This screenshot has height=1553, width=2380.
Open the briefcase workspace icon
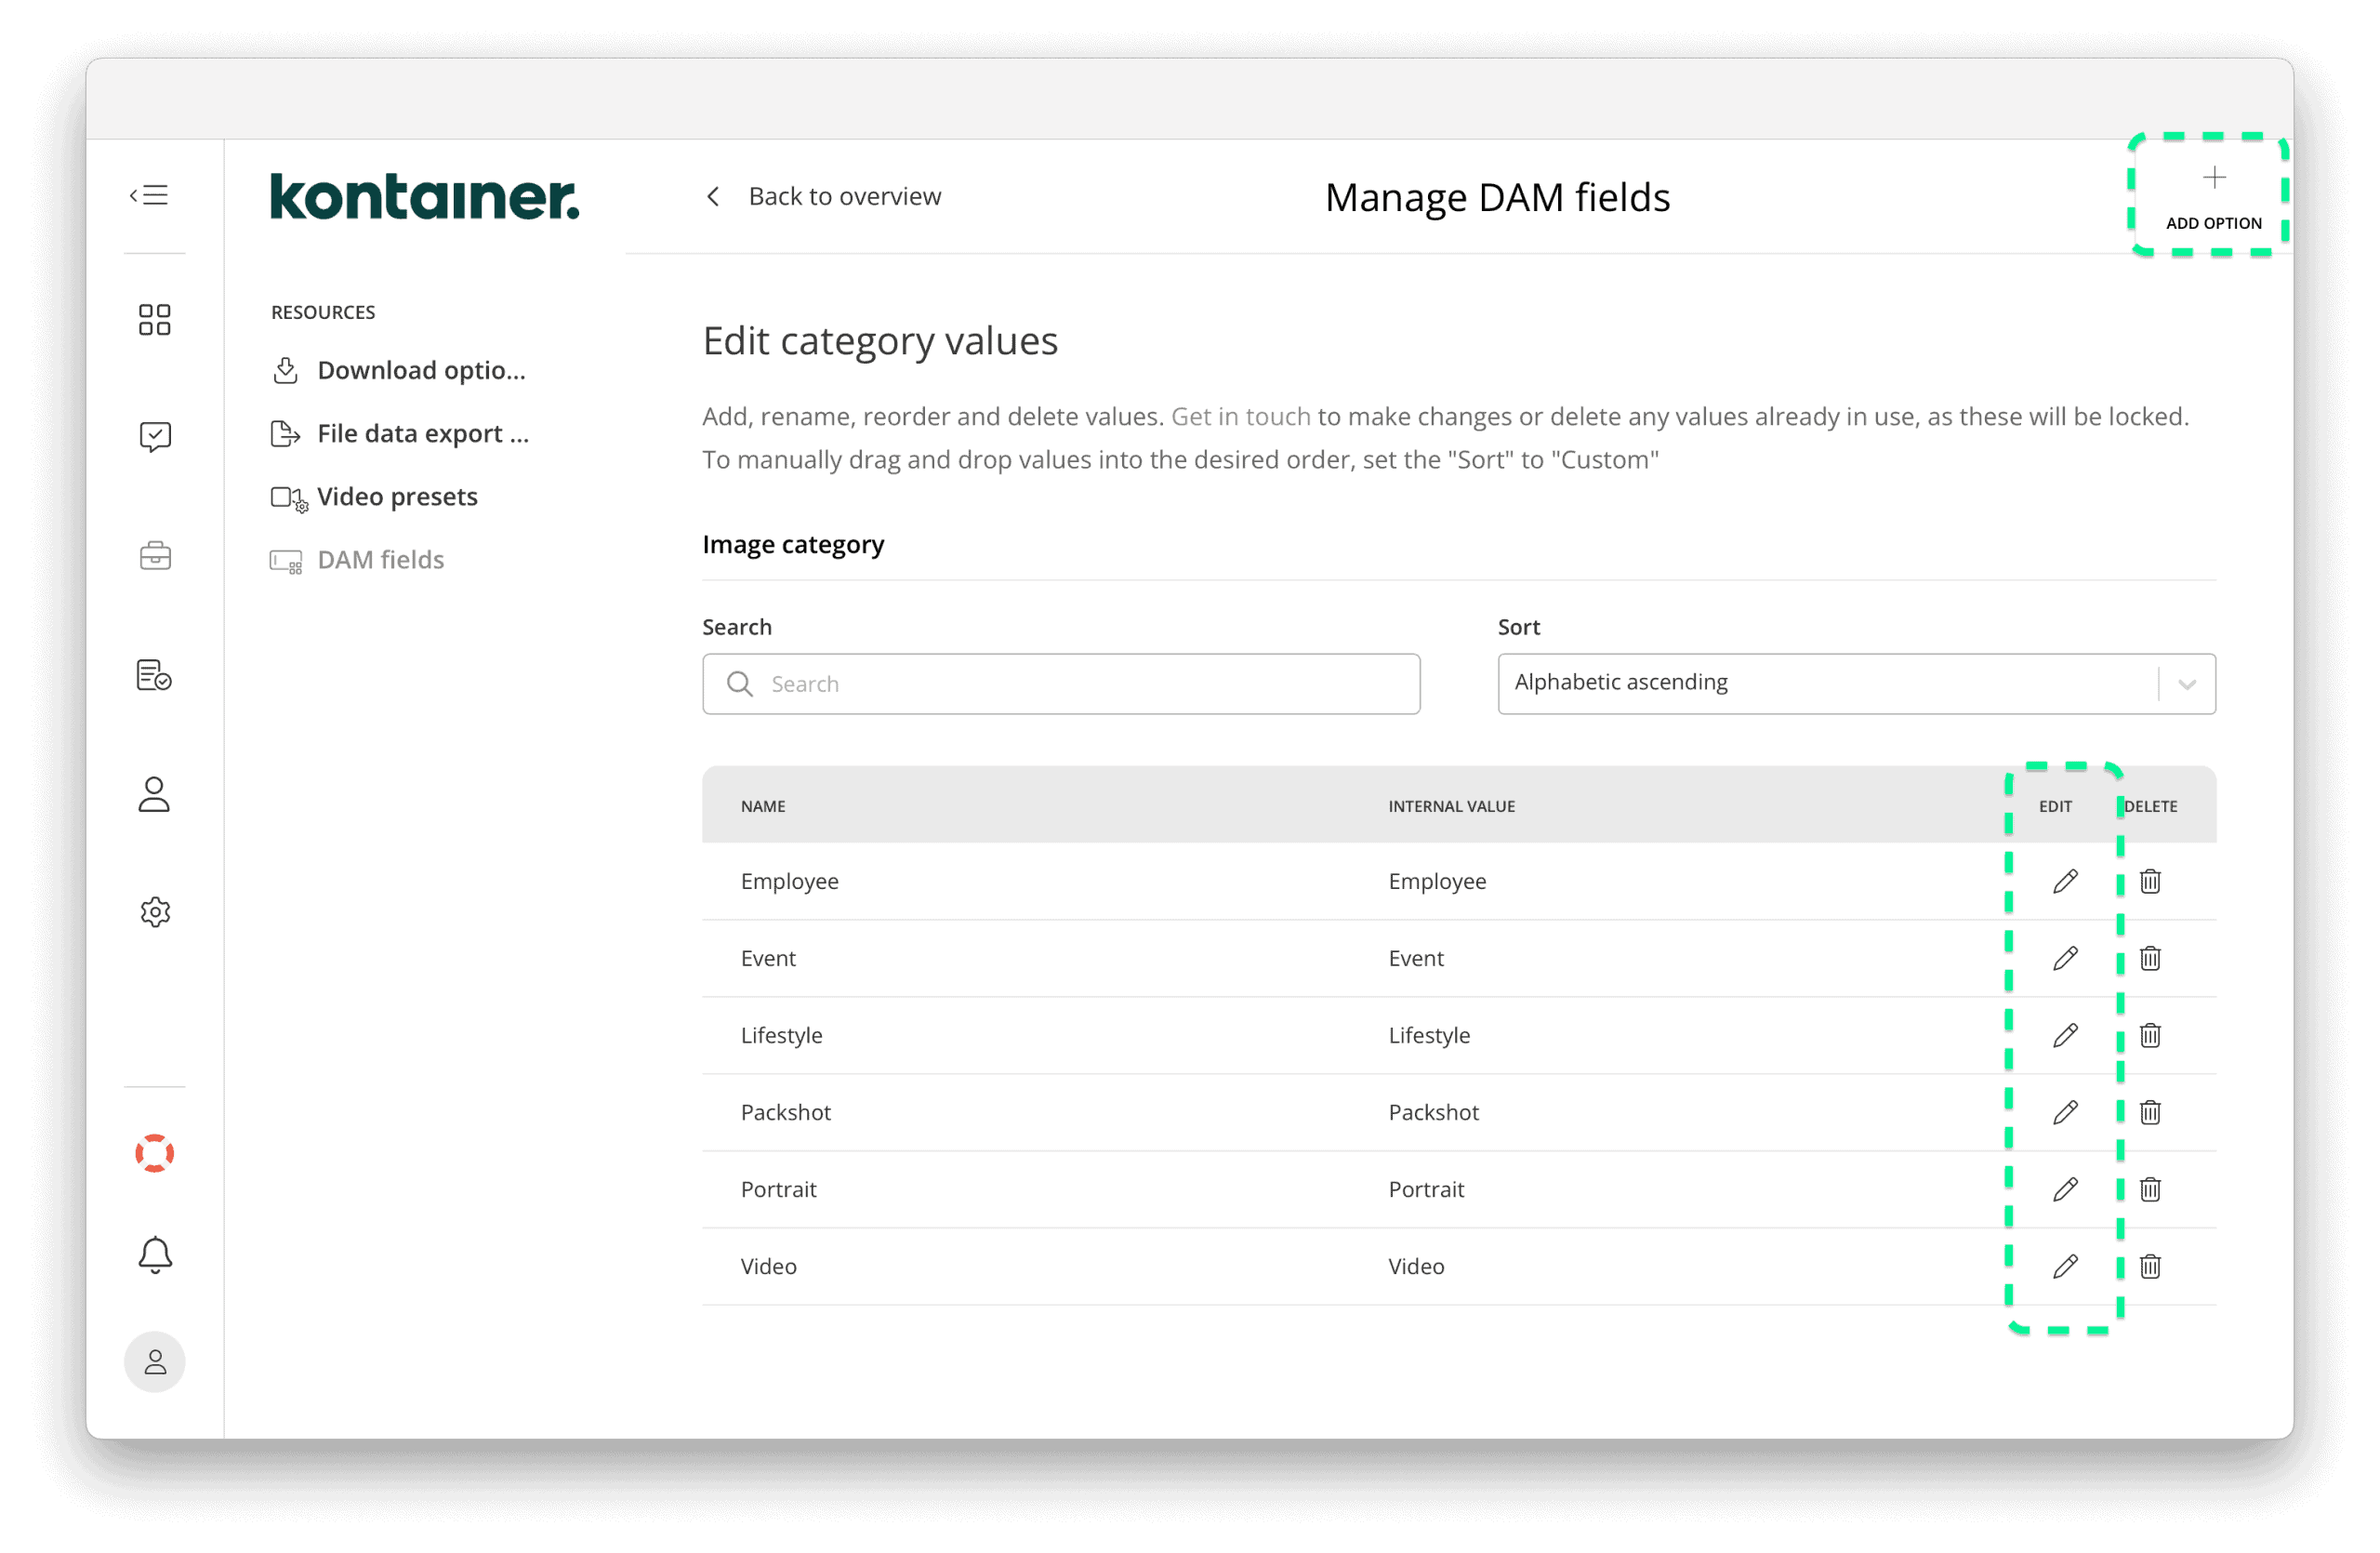pos(155,556)
